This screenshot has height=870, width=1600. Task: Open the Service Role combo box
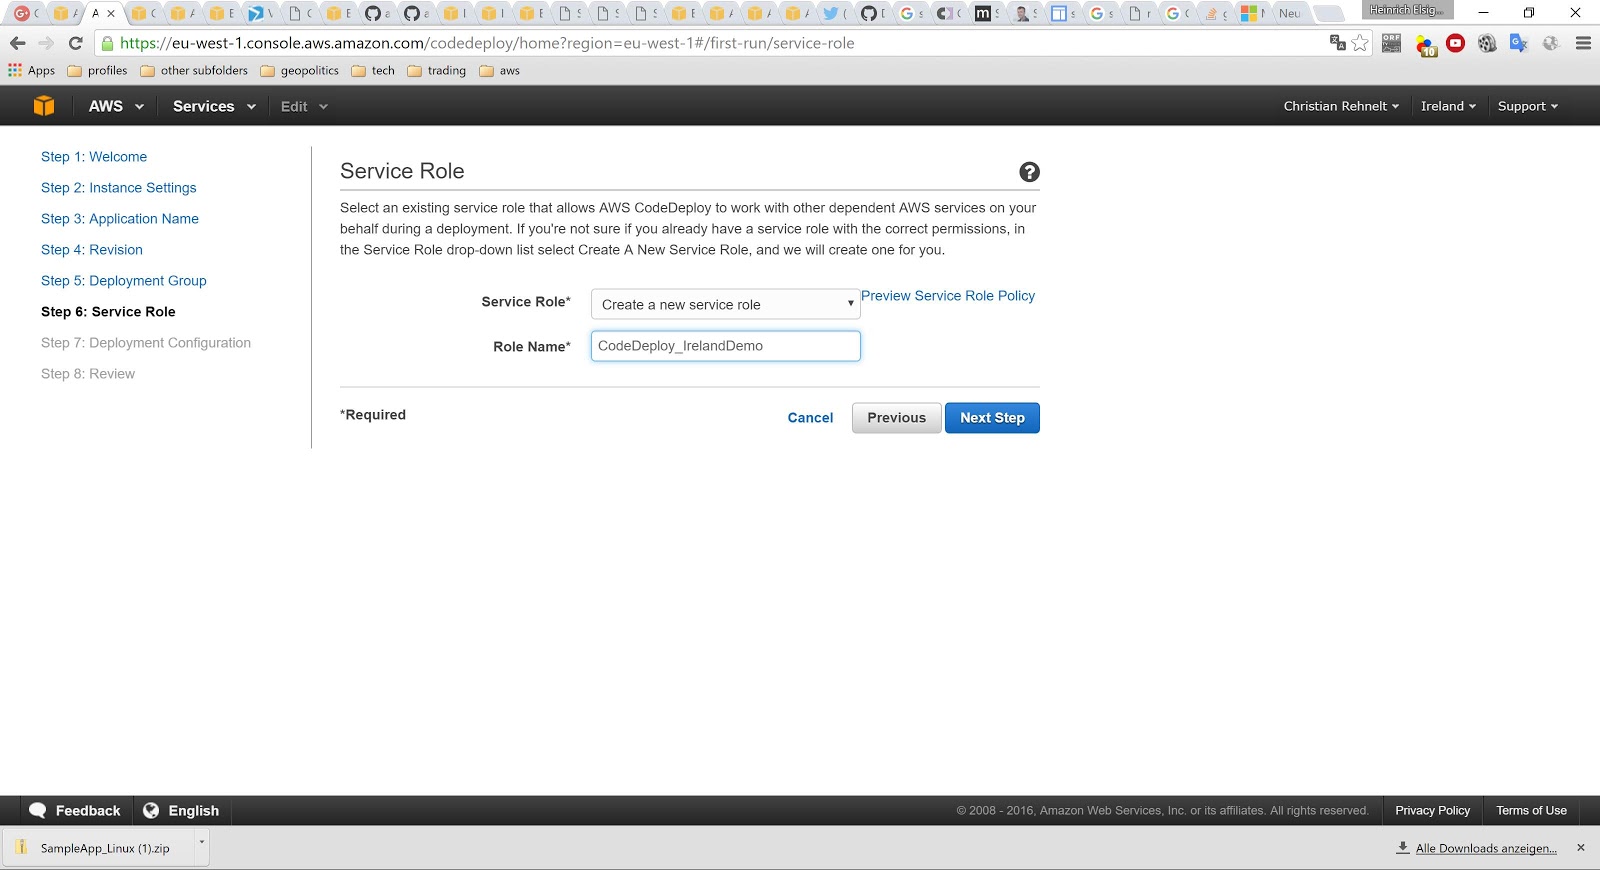point(726,304)
